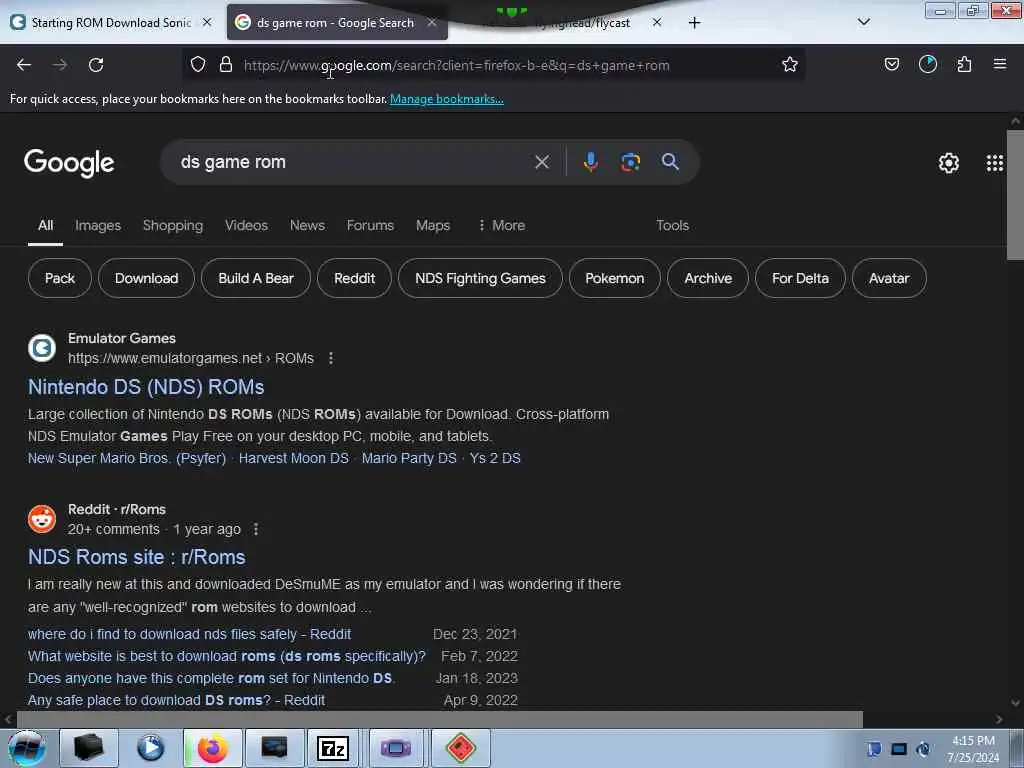Open more options for Emulator Games result

[331, 359]
